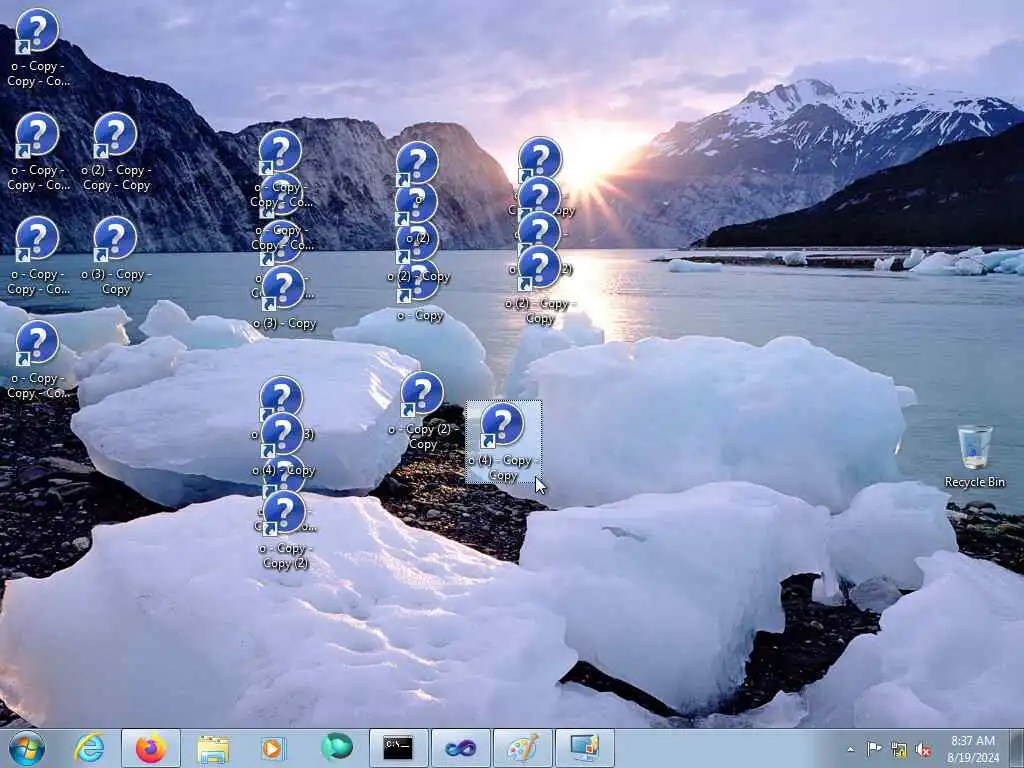This screenshot has height=768, width=1024.
Task: Open Windows Explorer from the taskbar
Action: click(x=213, y=748)
